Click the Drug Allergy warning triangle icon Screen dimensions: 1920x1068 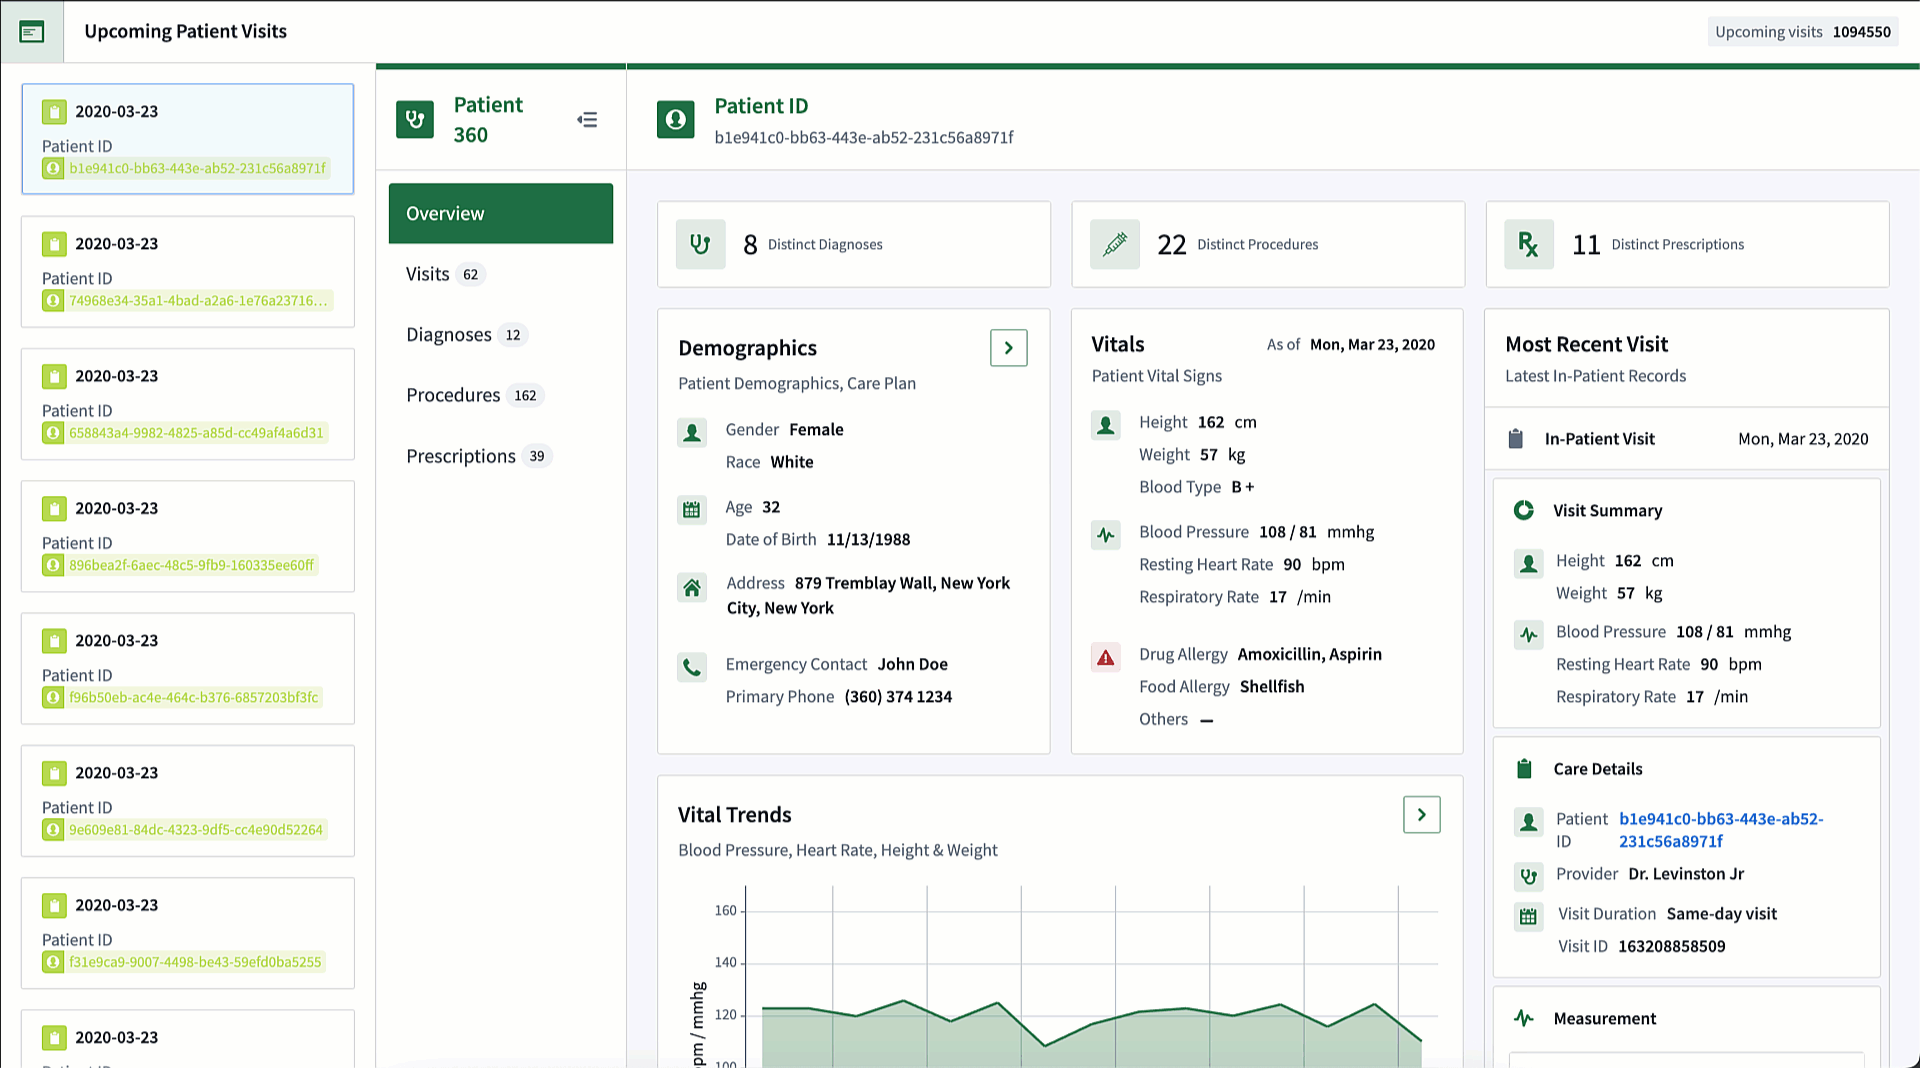pyautogui.click(x=1105, y=657)
